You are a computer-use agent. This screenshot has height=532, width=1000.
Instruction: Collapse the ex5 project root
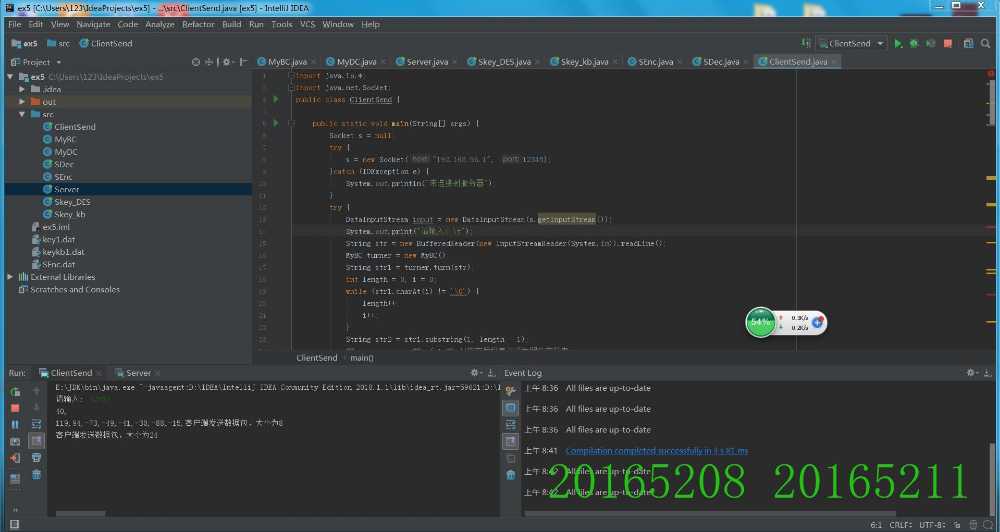[x=10, y=77]
